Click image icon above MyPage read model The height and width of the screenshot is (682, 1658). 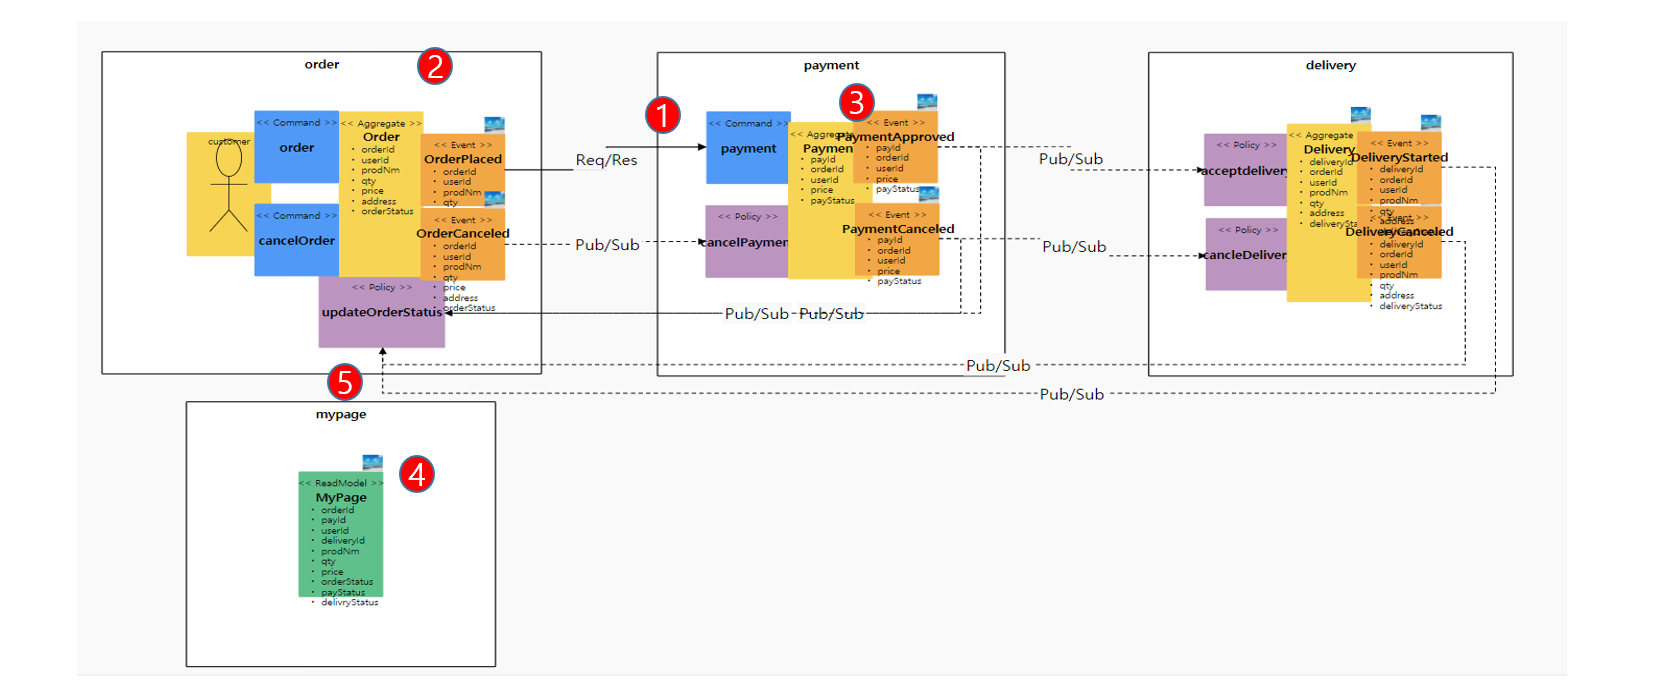(x=372, y=462)
